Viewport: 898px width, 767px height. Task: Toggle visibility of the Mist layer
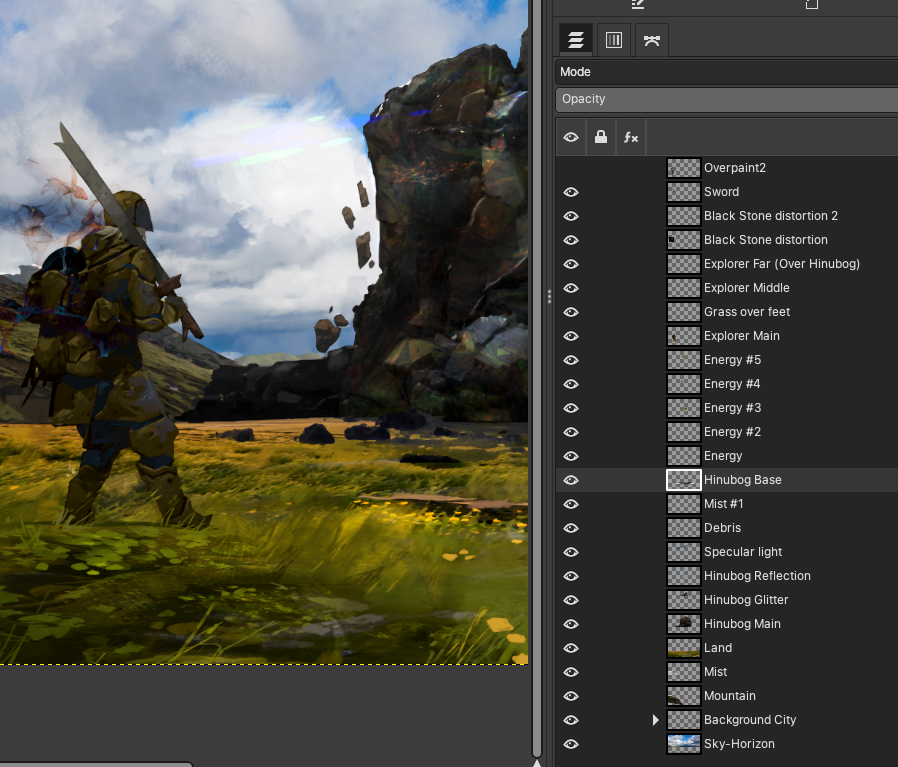click(571, 672)
